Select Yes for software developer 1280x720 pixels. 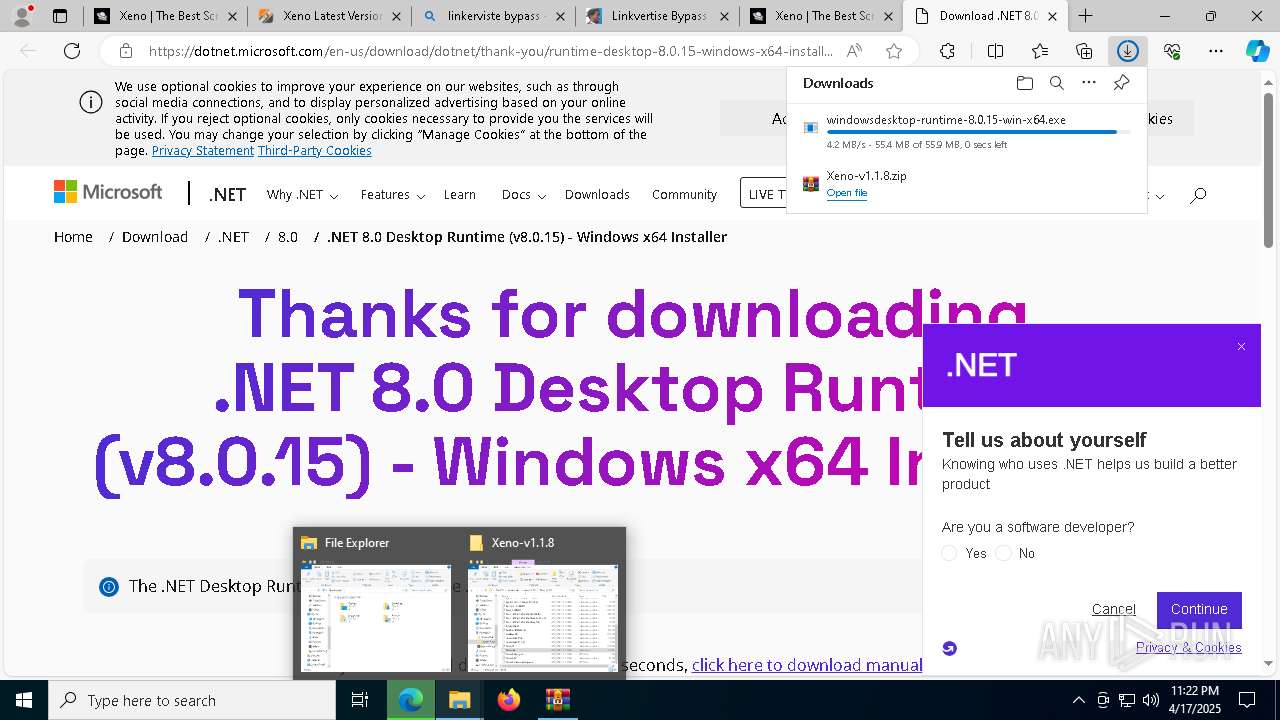click(949, 553)
